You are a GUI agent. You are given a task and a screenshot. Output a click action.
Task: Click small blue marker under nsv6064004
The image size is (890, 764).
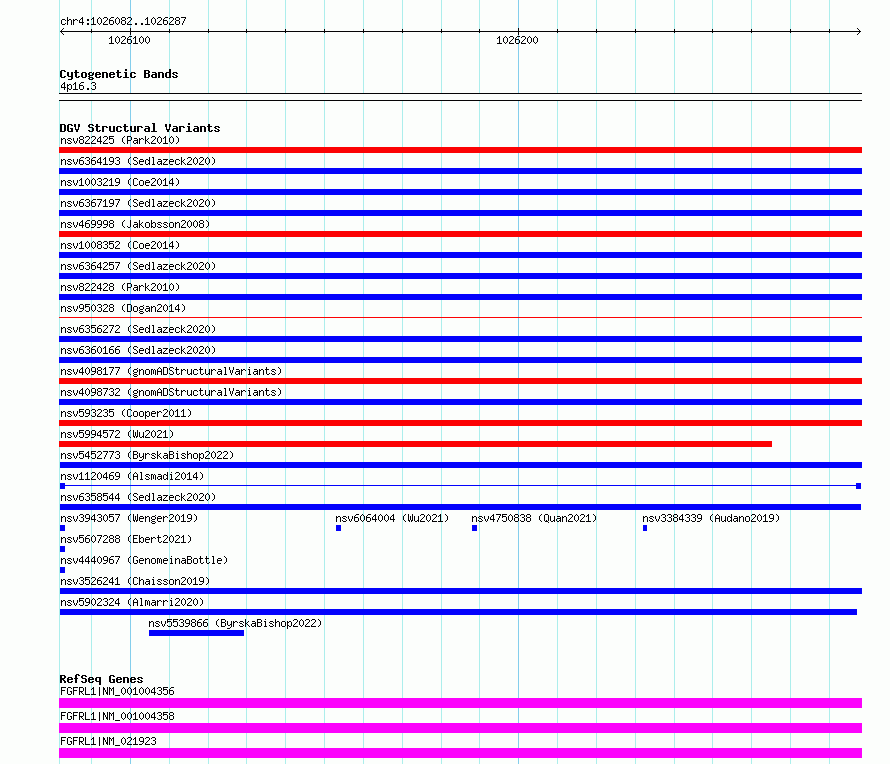pyautogui.click(x=338, y=528)
